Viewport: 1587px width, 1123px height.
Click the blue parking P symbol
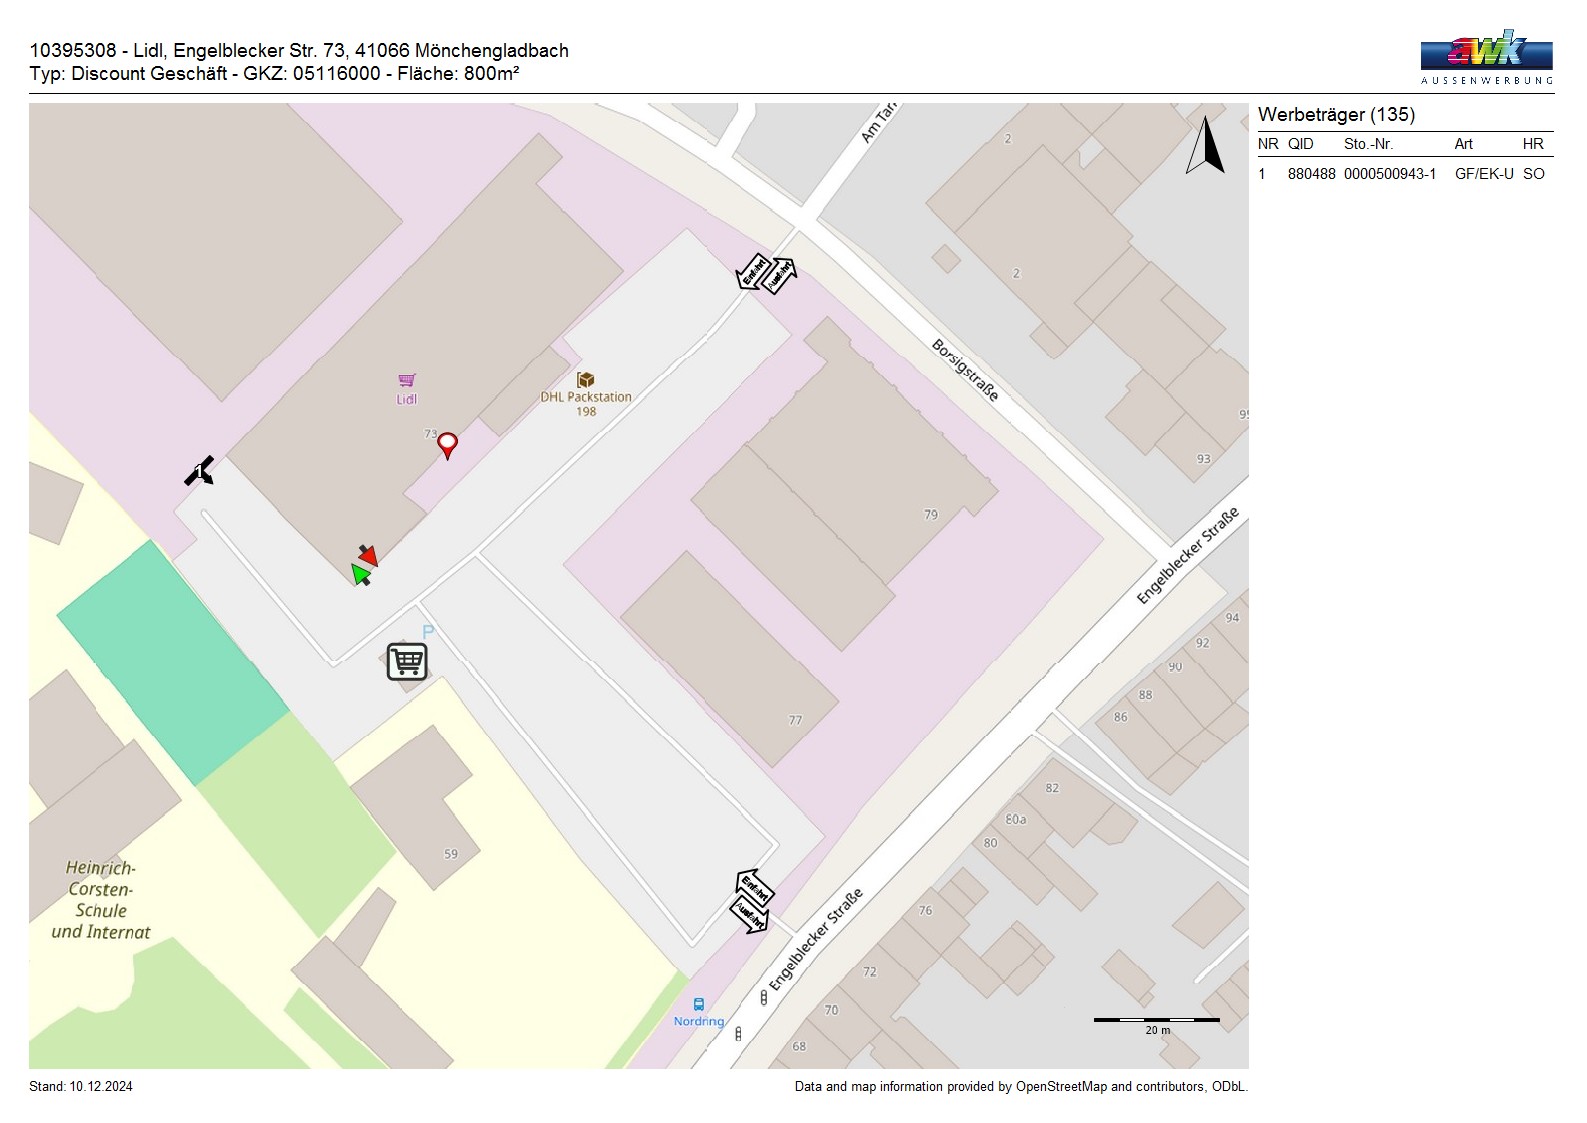coord(428,632)
